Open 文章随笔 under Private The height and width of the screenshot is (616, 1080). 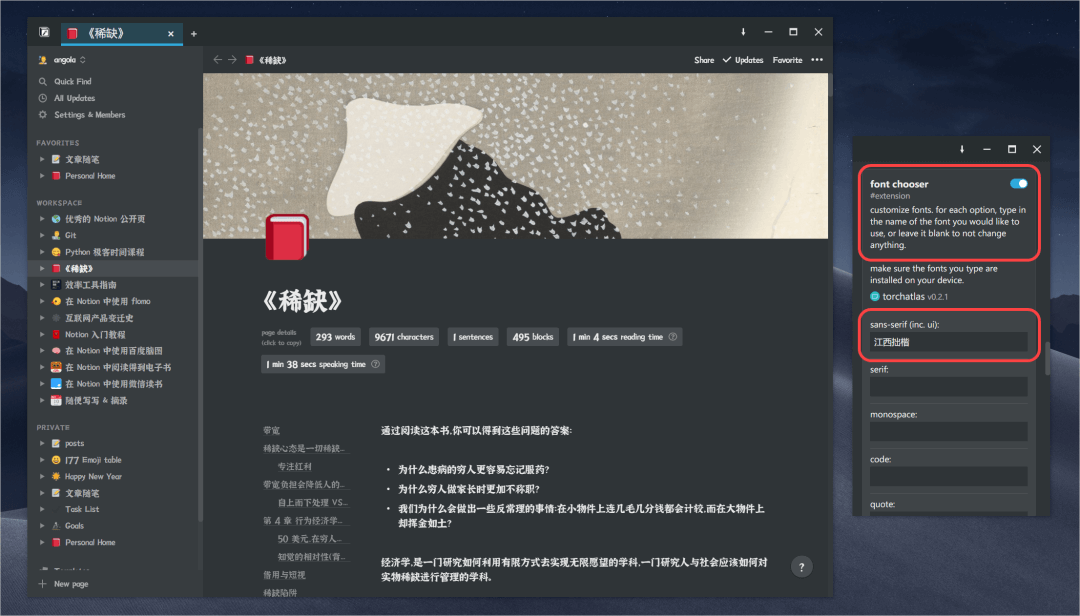(82, 493)
